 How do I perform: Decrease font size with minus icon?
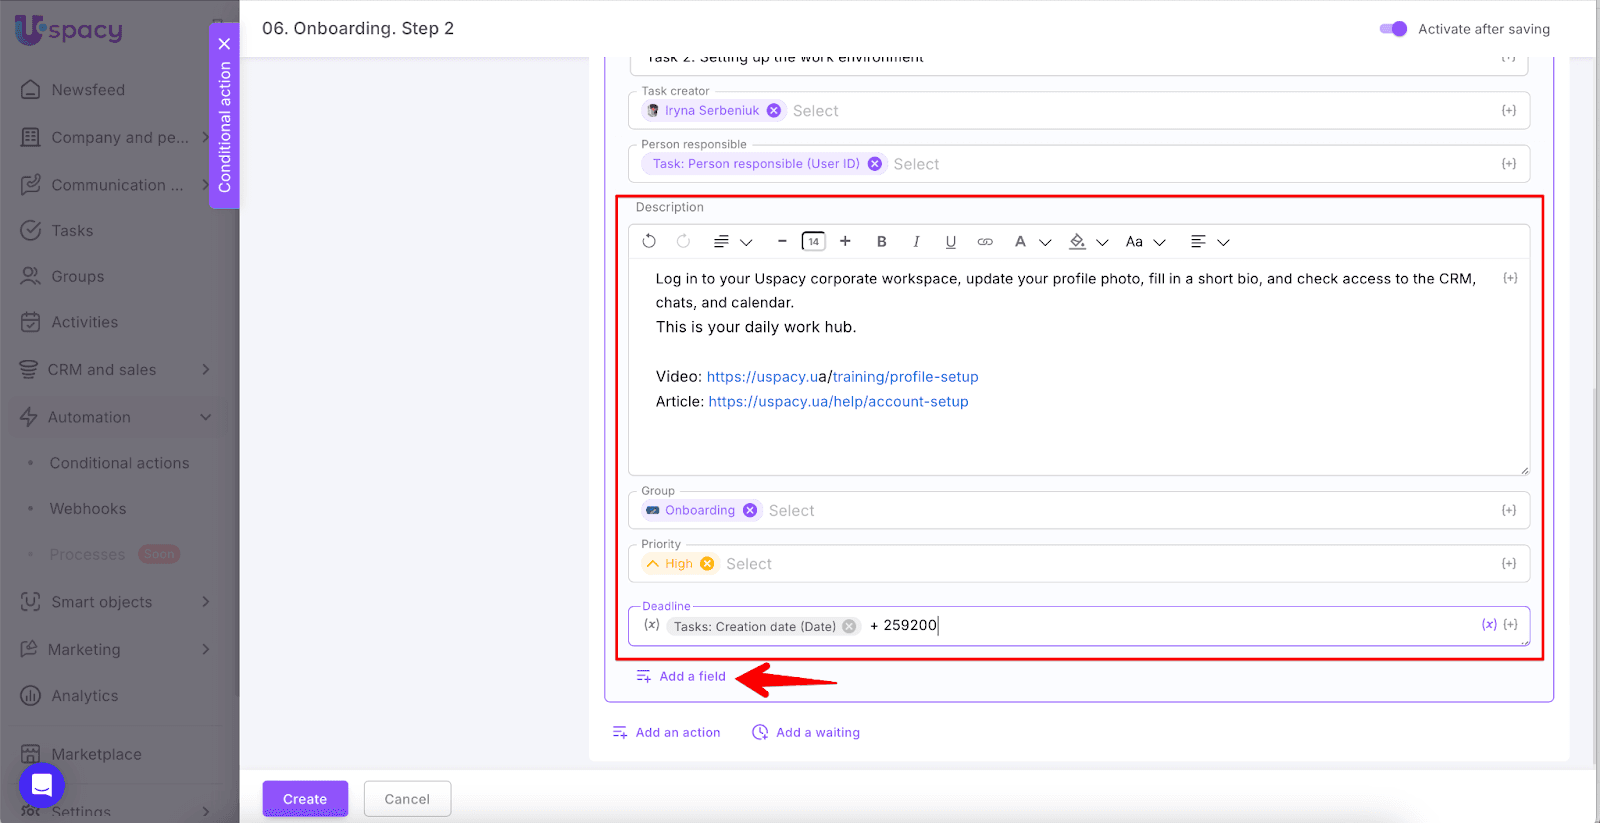tap(782, 241)
